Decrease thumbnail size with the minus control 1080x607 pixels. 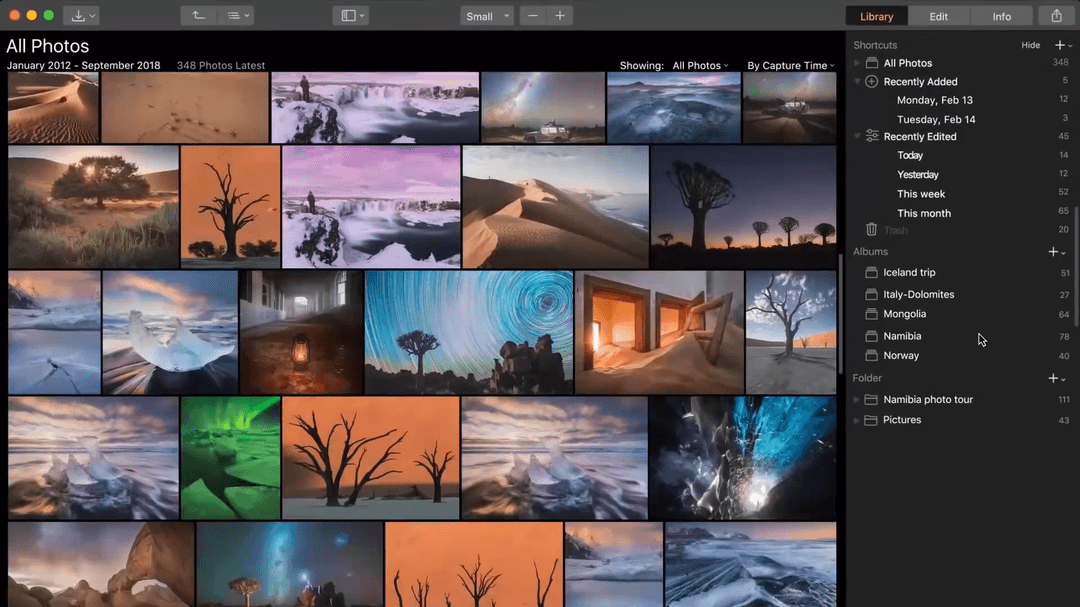point(535,15)
